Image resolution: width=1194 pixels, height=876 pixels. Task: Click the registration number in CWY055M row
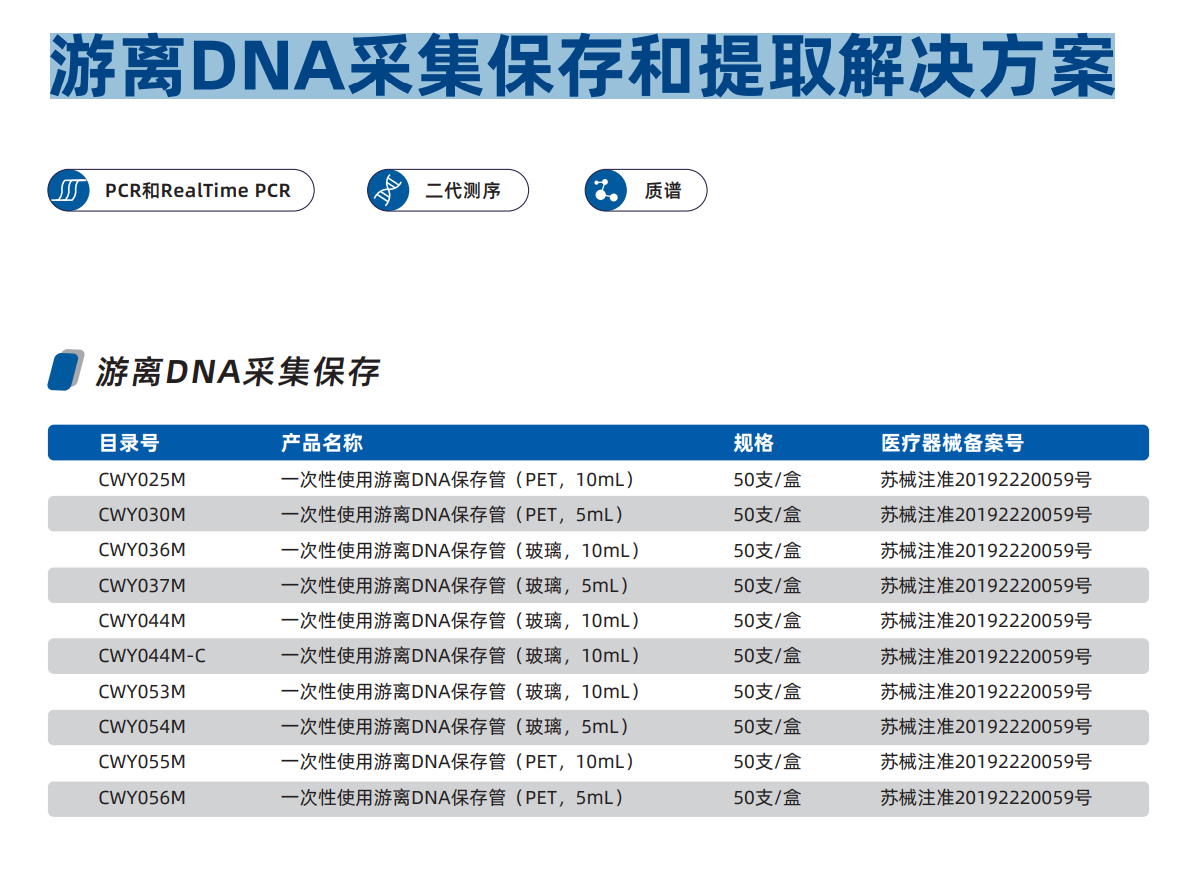pyautogui.click(x=985, y=762)
